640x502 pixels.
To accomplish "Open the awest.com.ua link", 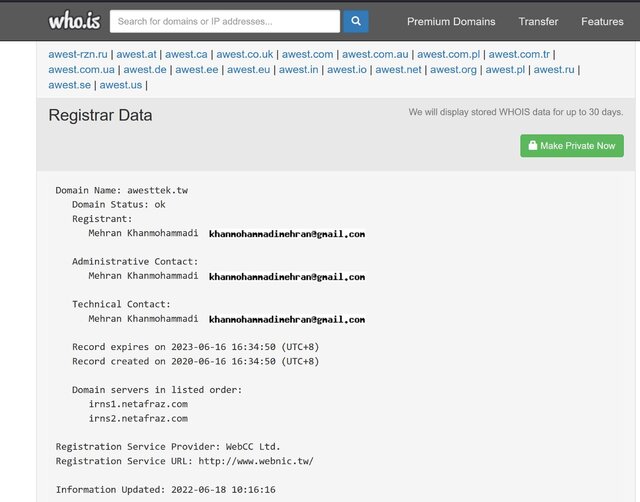I will coord(81,69).
